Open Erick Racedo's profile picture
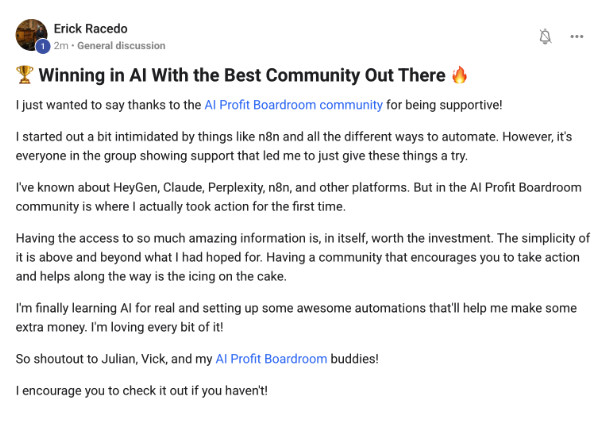 tap(31, 34)
